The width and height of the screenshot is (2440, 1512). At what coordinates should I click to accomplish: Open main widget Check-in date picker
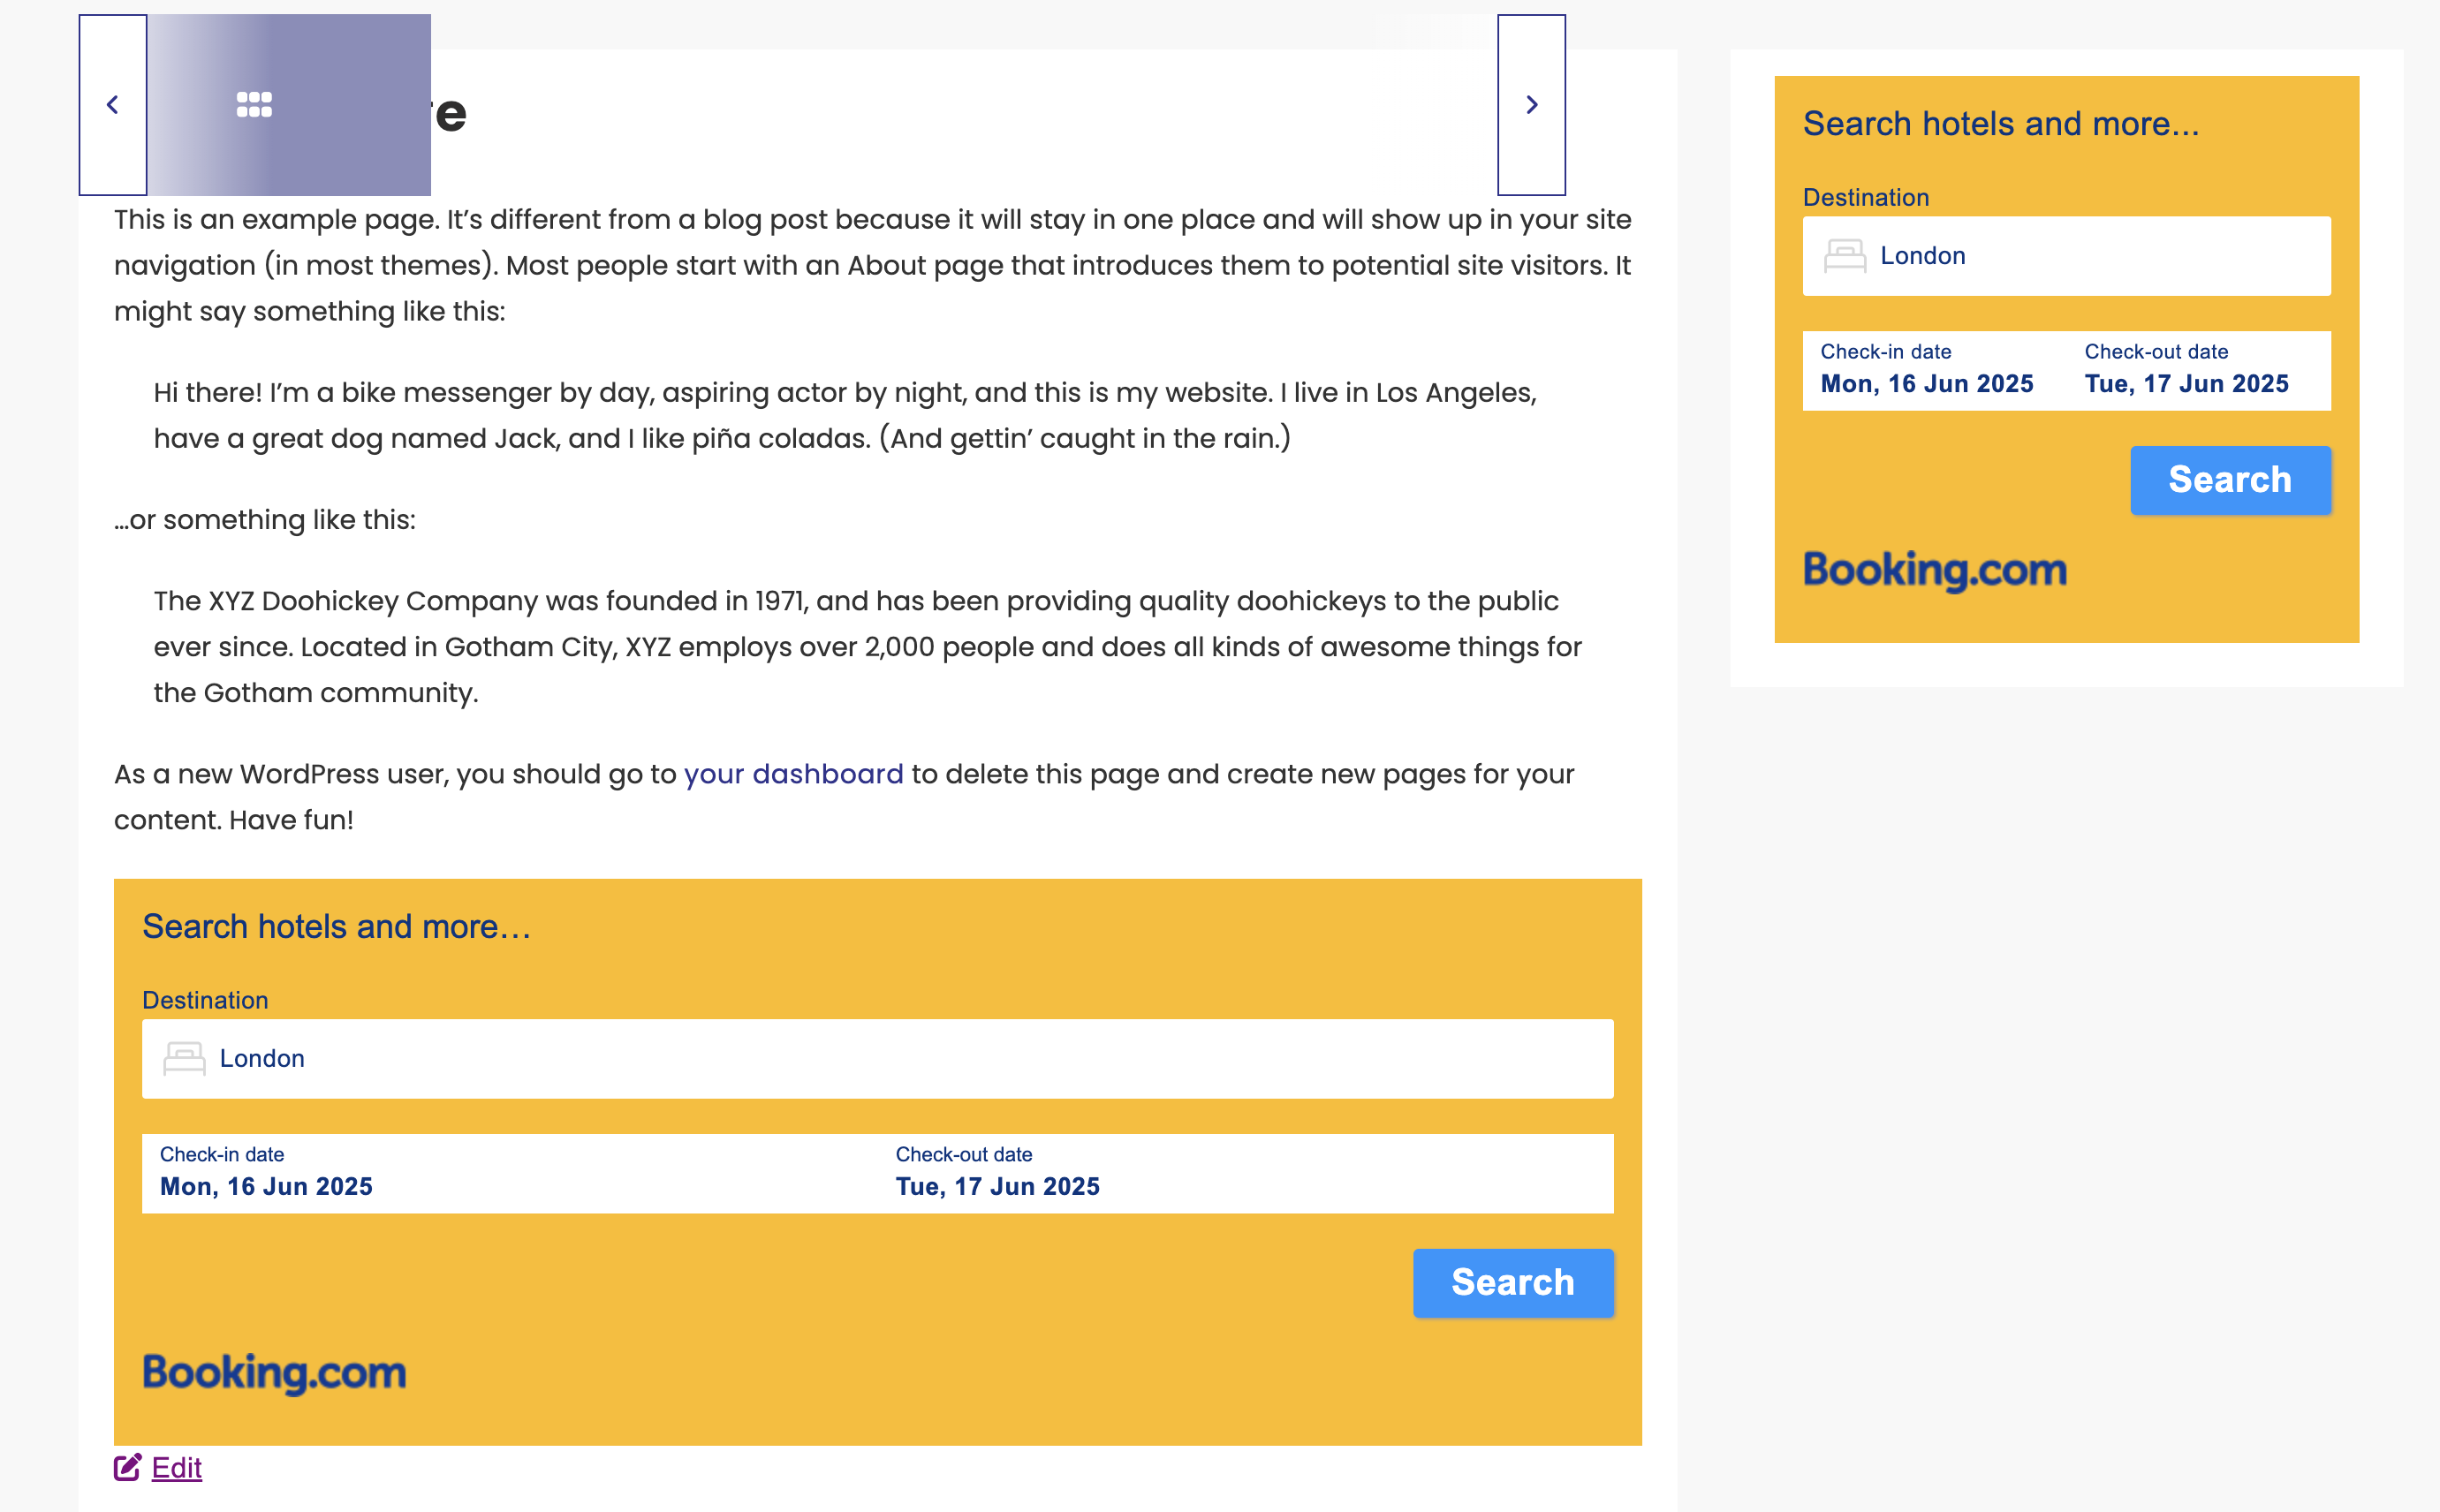click(266, 1173)
